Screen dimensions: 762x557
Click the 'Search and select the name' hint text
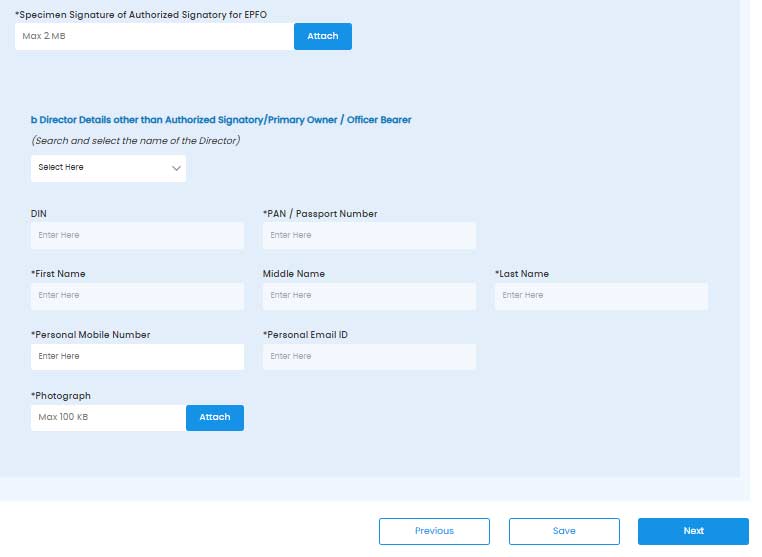[135, 141]
